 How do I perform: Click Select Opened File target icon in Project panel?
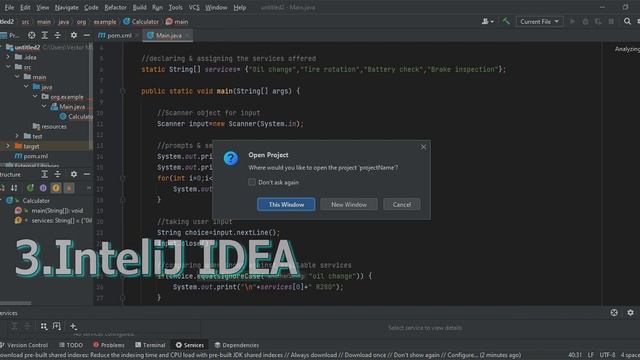click(31, 36)
